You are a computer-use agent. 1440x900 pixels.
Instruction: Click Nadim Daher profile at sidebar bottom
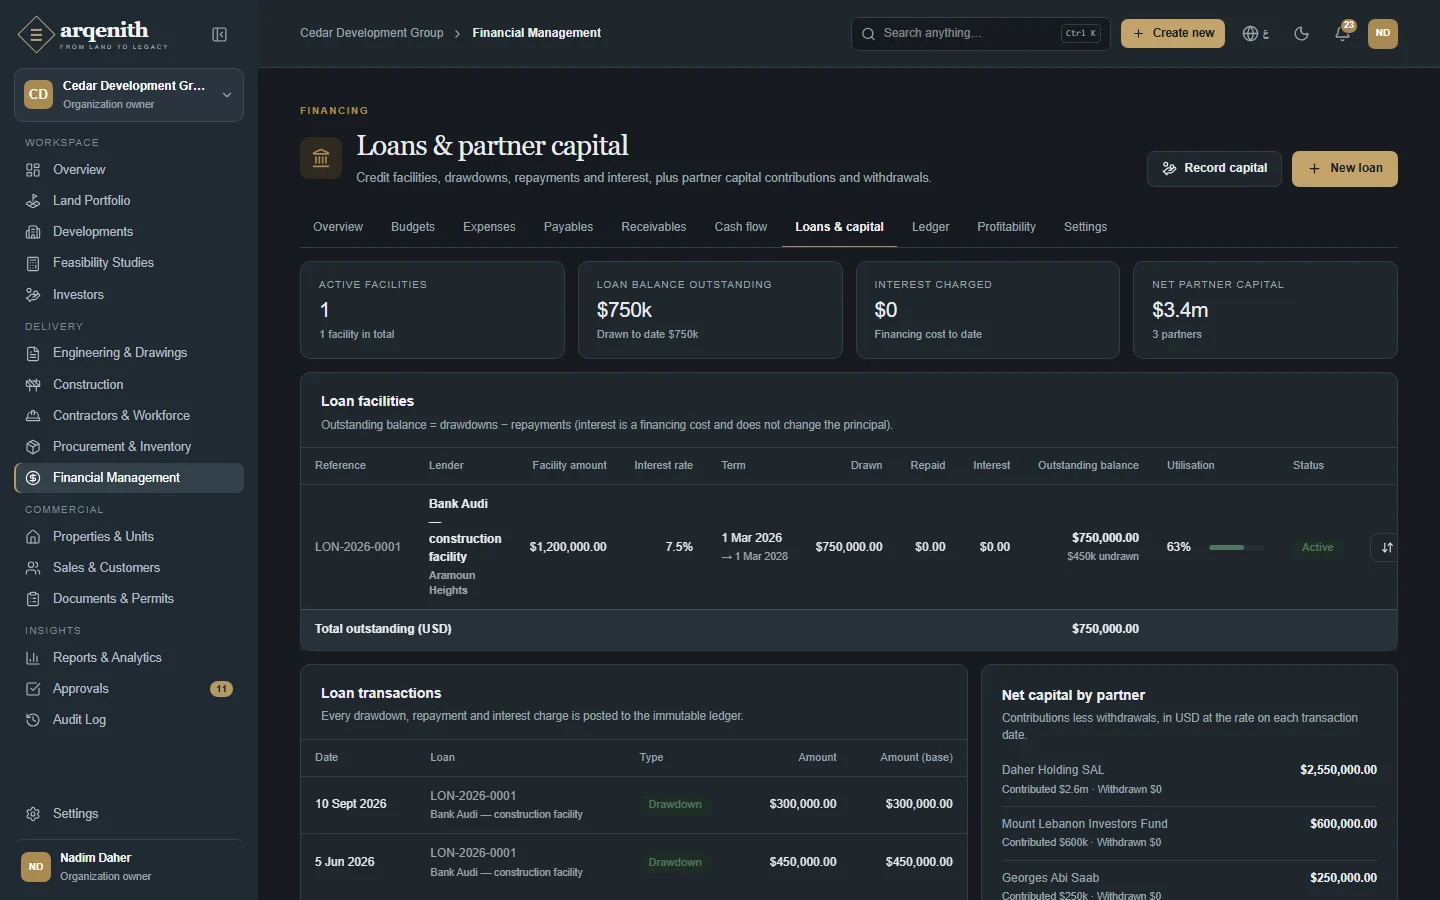[129, 867]
